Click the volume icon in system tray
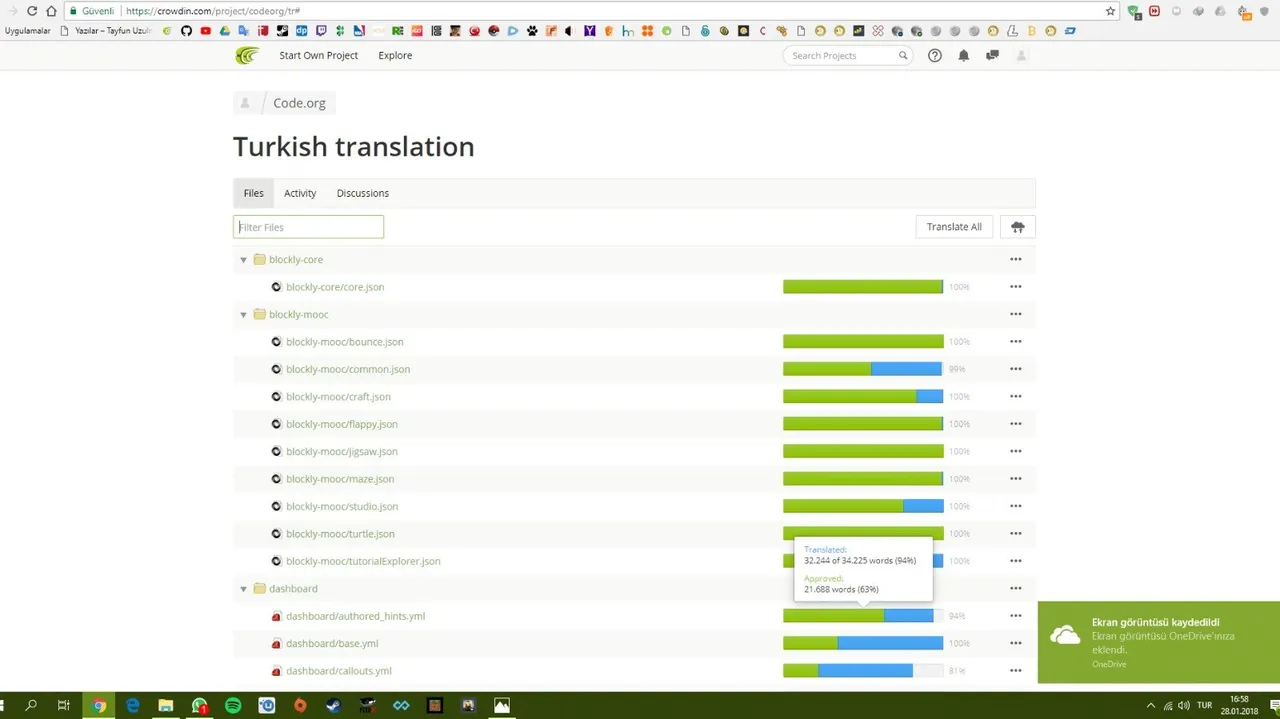1280x719 pixels. point(1183,705)
